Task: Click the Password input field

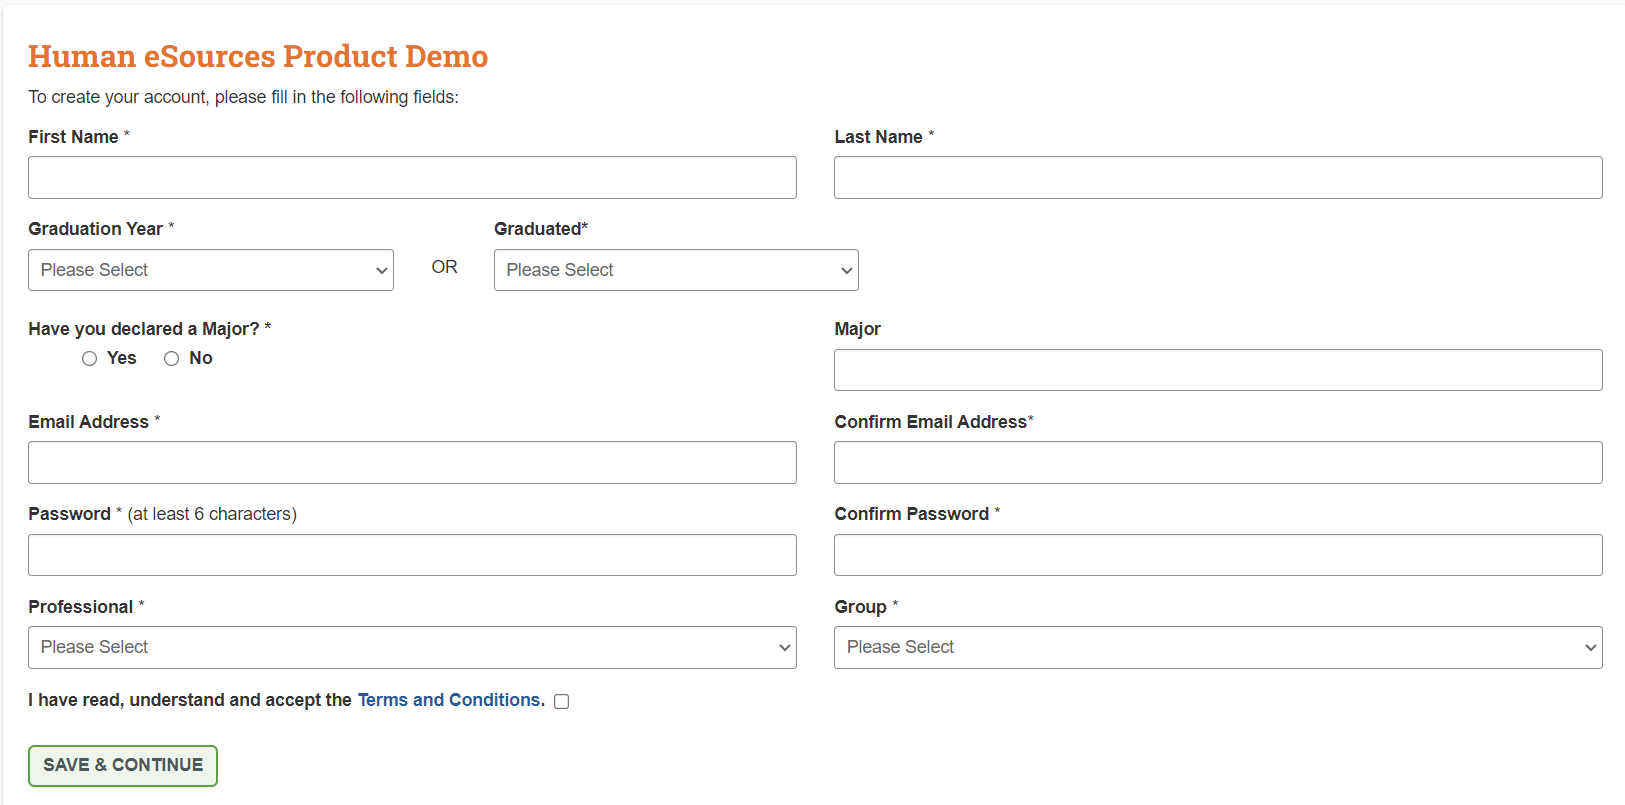Action: tap(412, 555)
